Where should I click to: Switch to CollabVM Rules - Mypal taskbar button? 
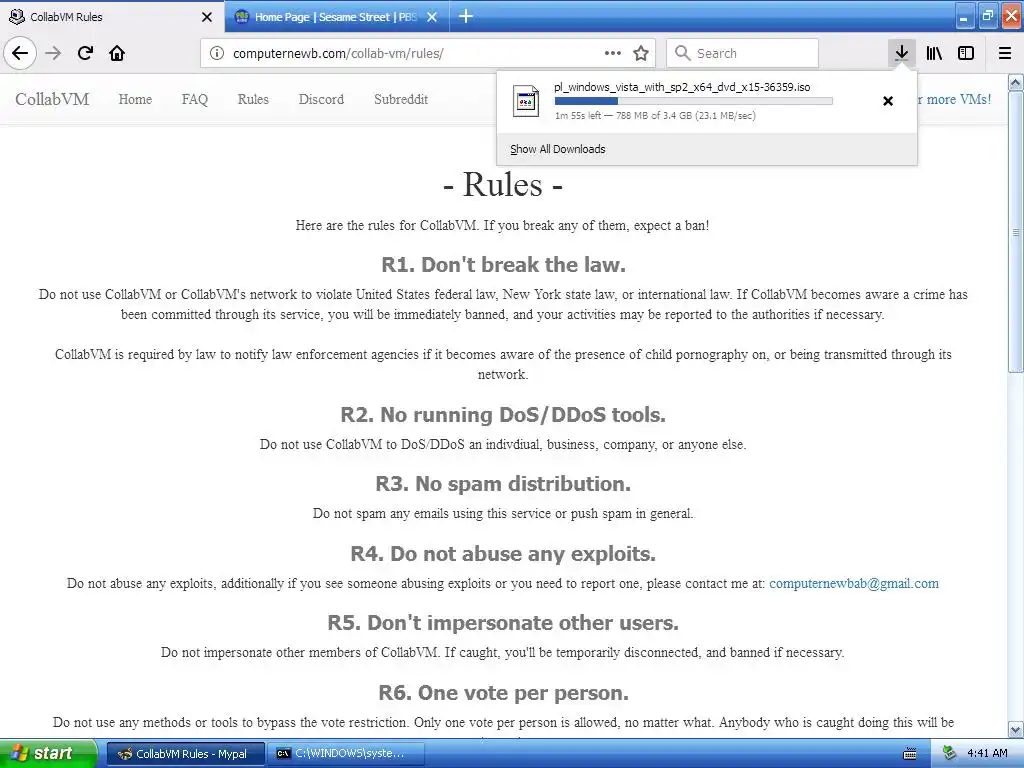[185, 754]
